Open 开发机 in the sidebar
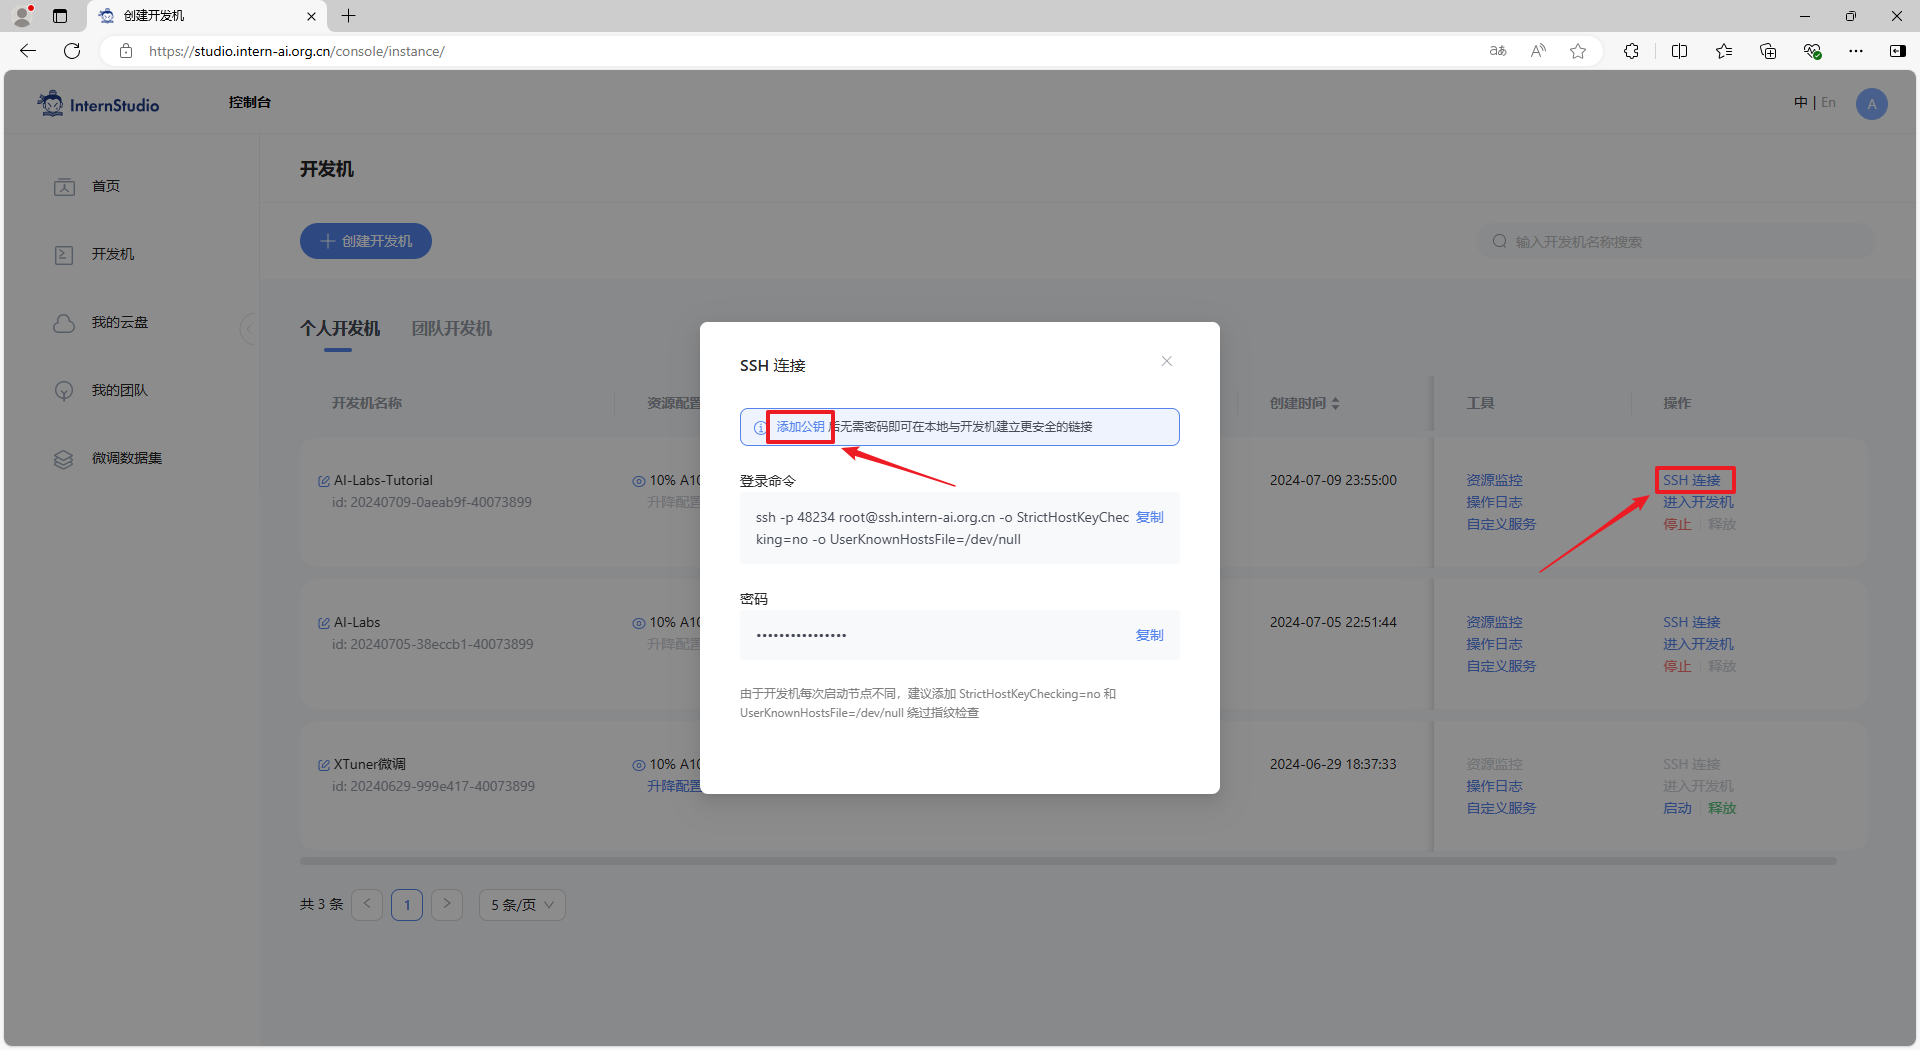This screenshot has height=1050, width=1920. pos(113,254)
